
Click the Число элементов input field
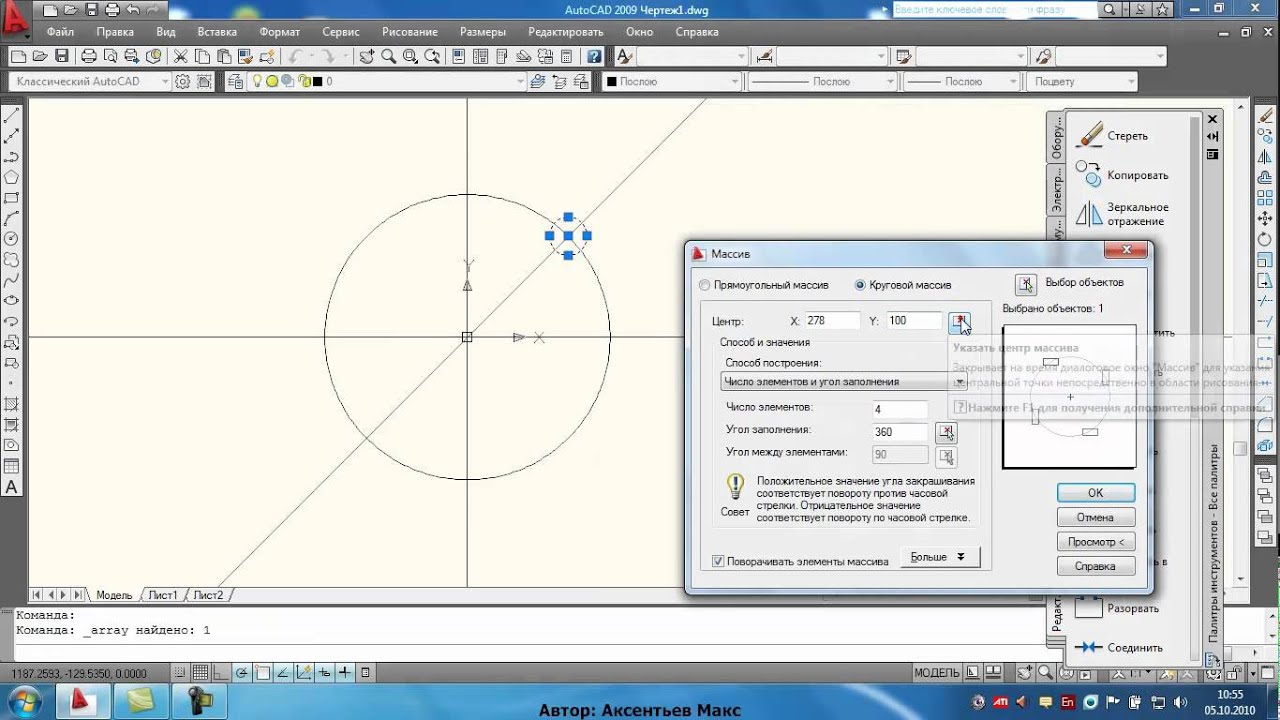point(900,409)
